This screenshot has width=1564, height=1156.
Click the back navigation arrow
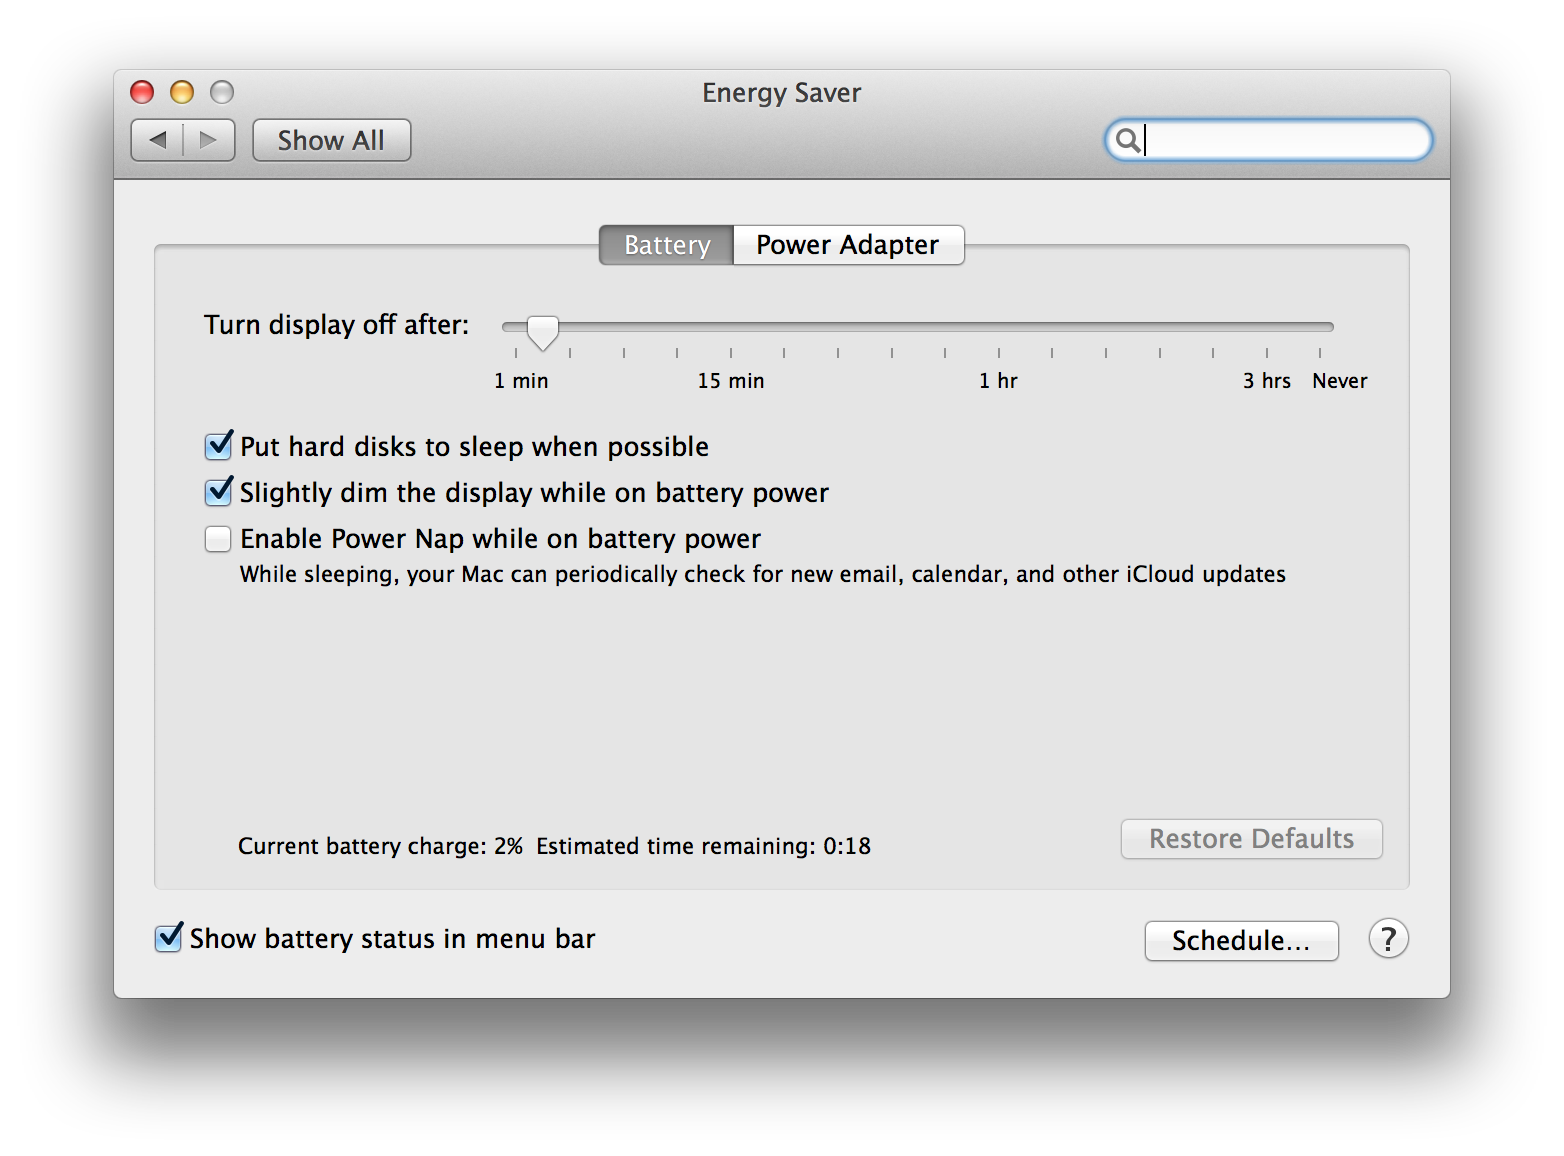coord(158,140)
